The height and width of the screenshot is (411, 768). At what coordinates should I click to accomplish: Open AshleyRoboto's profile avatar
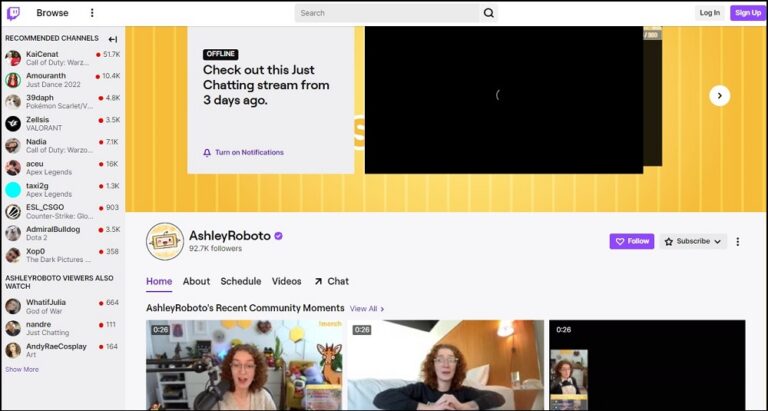tap(165, 241)
